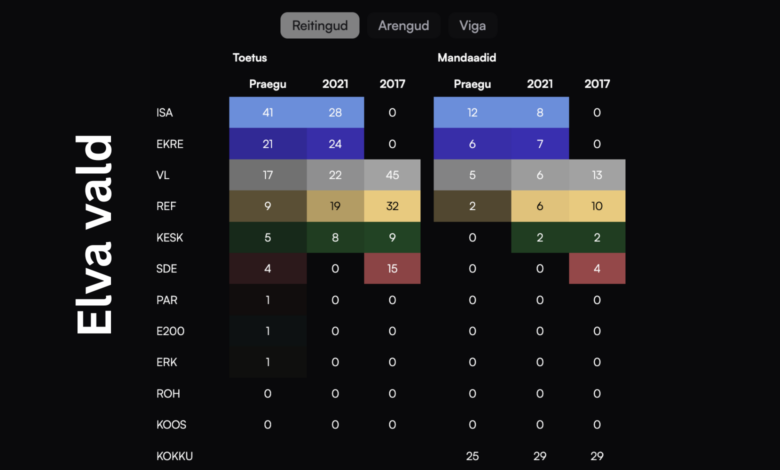
Task: Click SDE 2017 support cell 15
Action: pyautogui.click(x=392, y=269)
